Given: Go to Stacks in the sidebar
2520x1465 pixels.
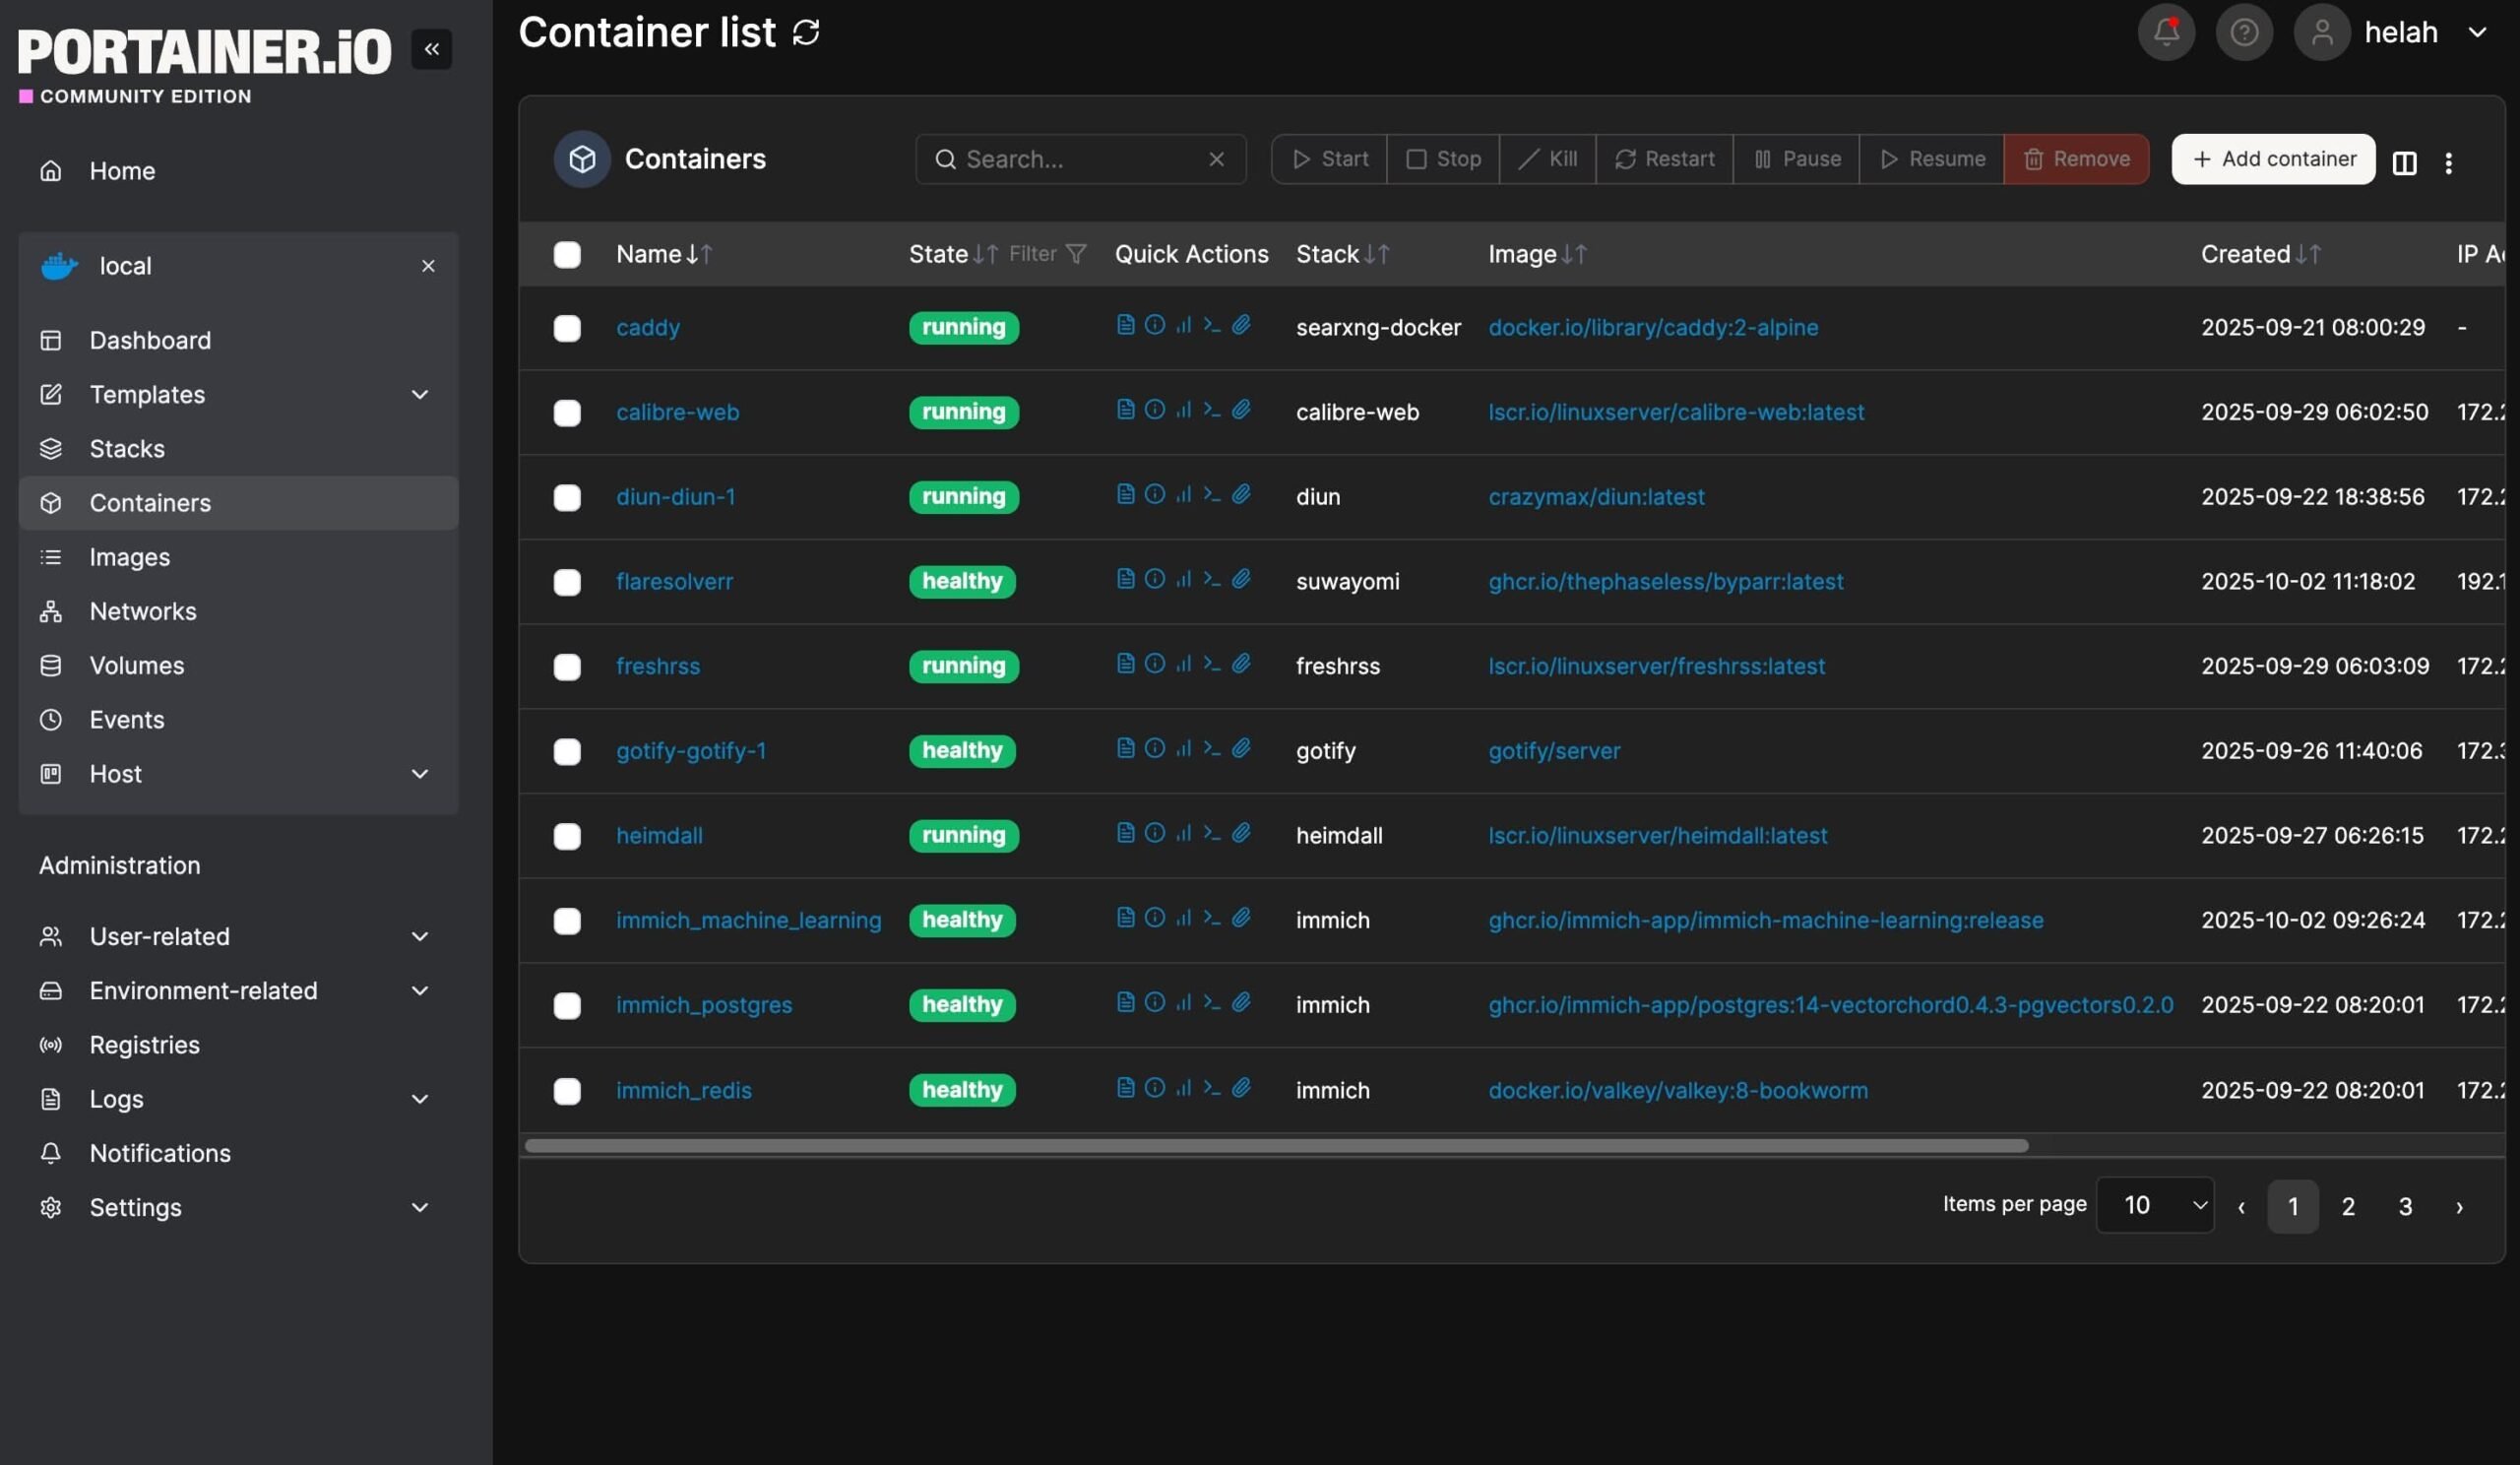Looking at the screenshot, I should [x=127, y=449].
